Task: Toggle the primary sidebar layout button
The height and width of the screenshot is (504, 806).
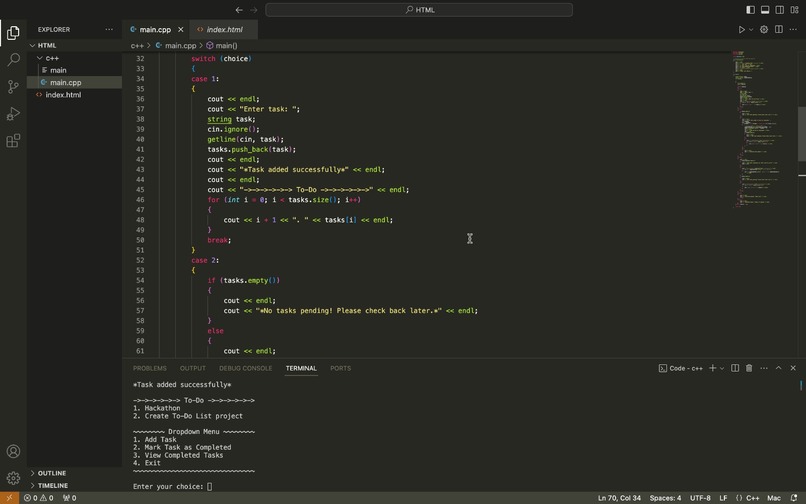Action: pyautogui.click(x=750, y=10)
